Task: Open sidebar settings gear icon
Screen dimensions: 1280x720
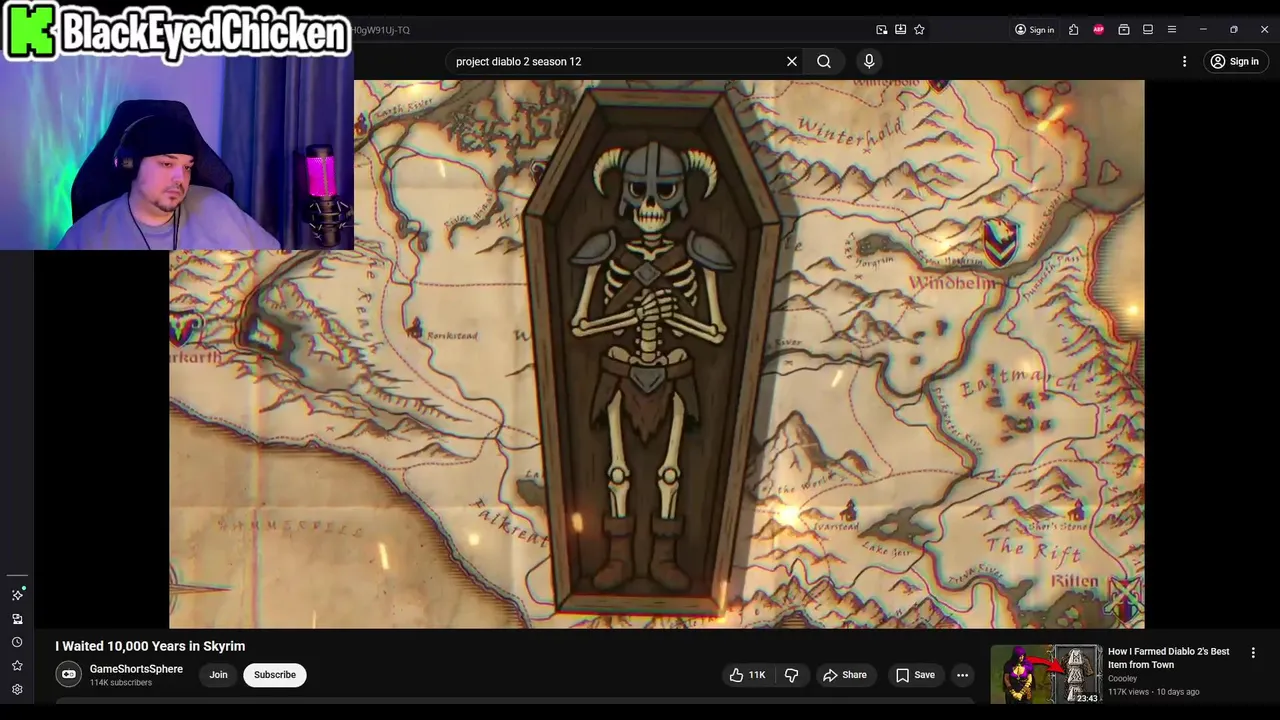Action: pos(17,689)
